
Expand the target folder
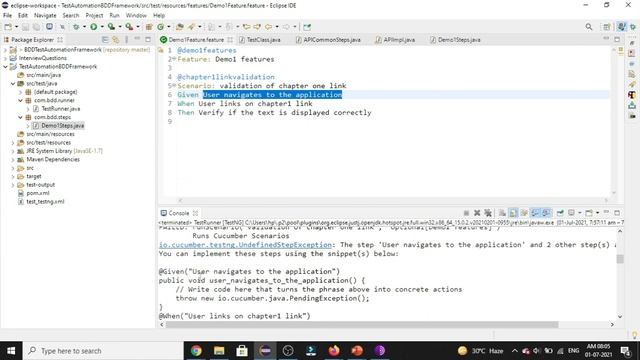pyautogui.click(x=13, y=176)
